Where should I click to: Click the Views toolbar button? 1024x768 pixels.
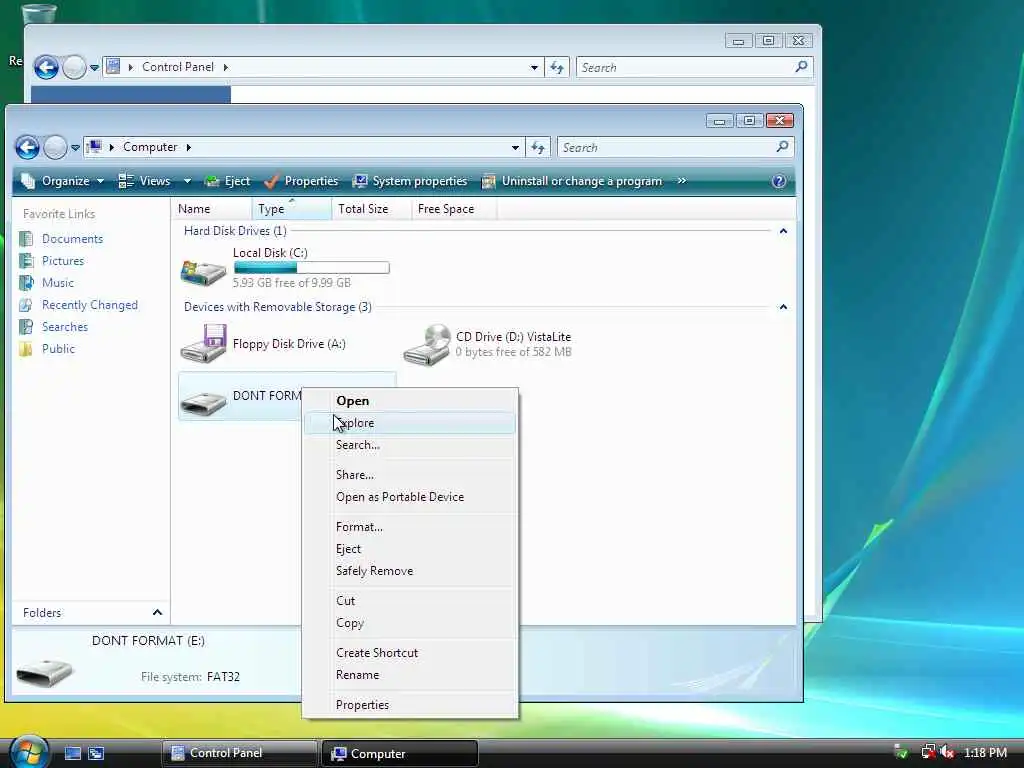[x=145, y=181]
